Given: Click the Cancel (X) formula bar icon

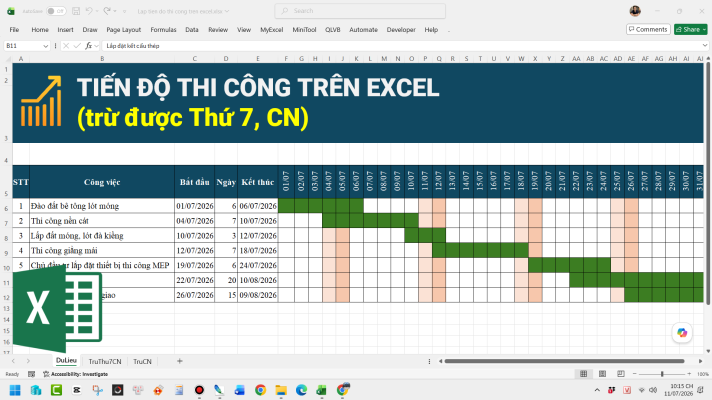Looking at the screenshot, I should [x=66, y=46].
